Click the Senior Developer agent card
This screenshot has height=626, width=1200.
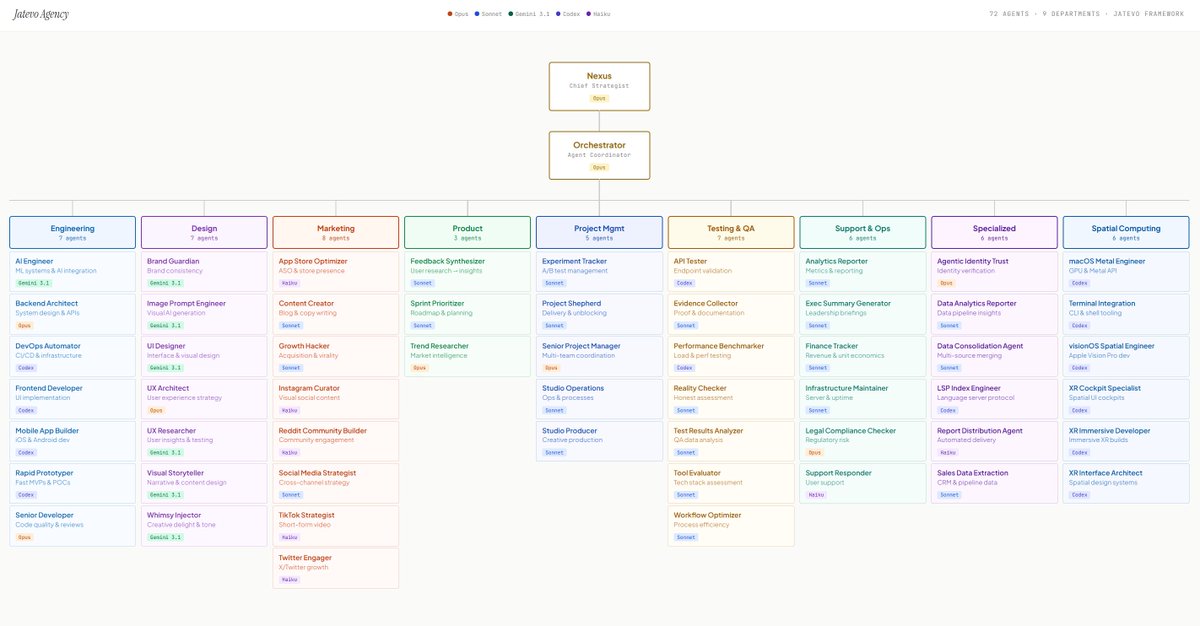(x=72, y=526)
